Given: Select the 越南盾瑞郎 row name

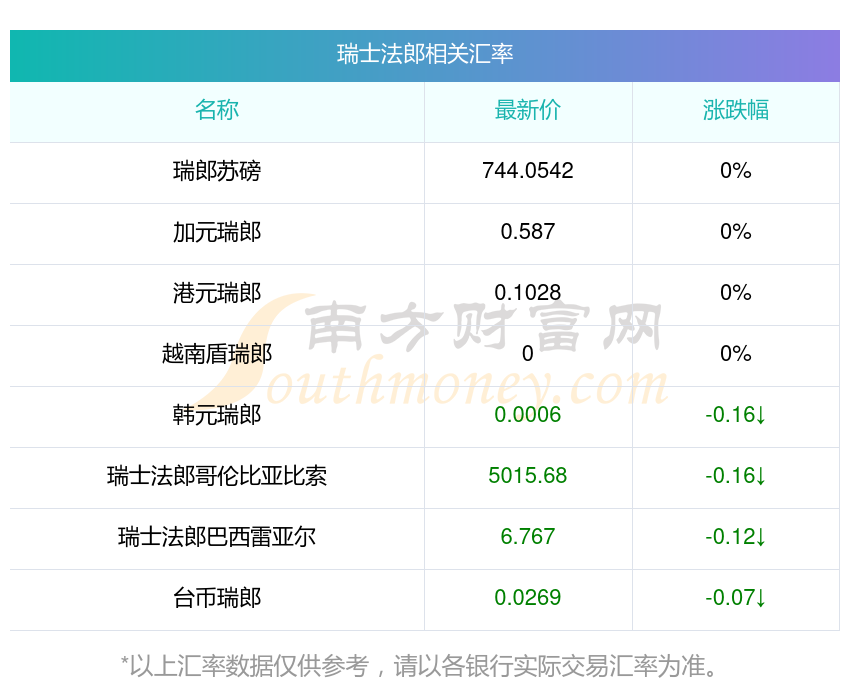Looking at the screenshot, I should point(217,354).
